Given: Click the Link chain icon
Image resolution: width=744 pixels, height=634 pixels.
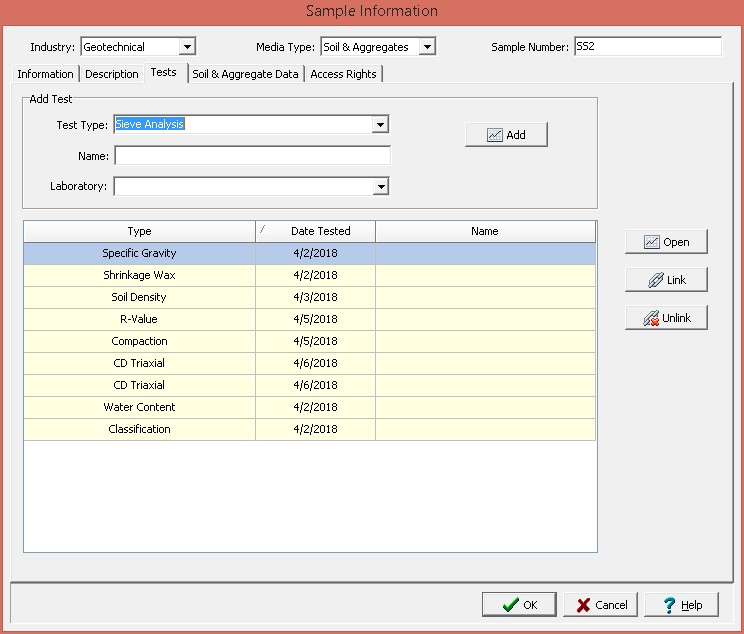Looking at the screenshot, I should pyautogui.click(x=654, y=280).
